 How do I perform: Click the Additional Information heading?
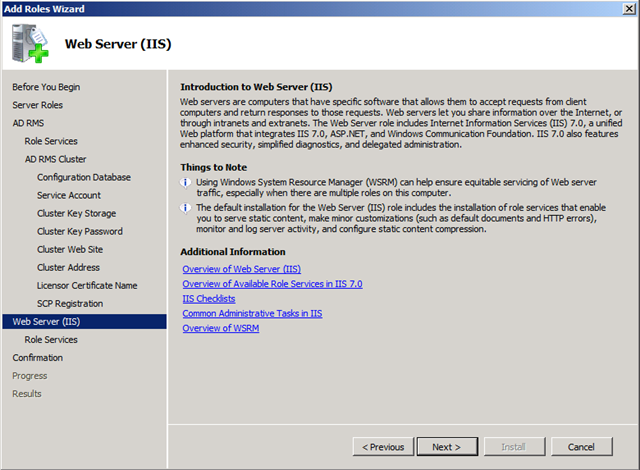(x=233, y=252)
